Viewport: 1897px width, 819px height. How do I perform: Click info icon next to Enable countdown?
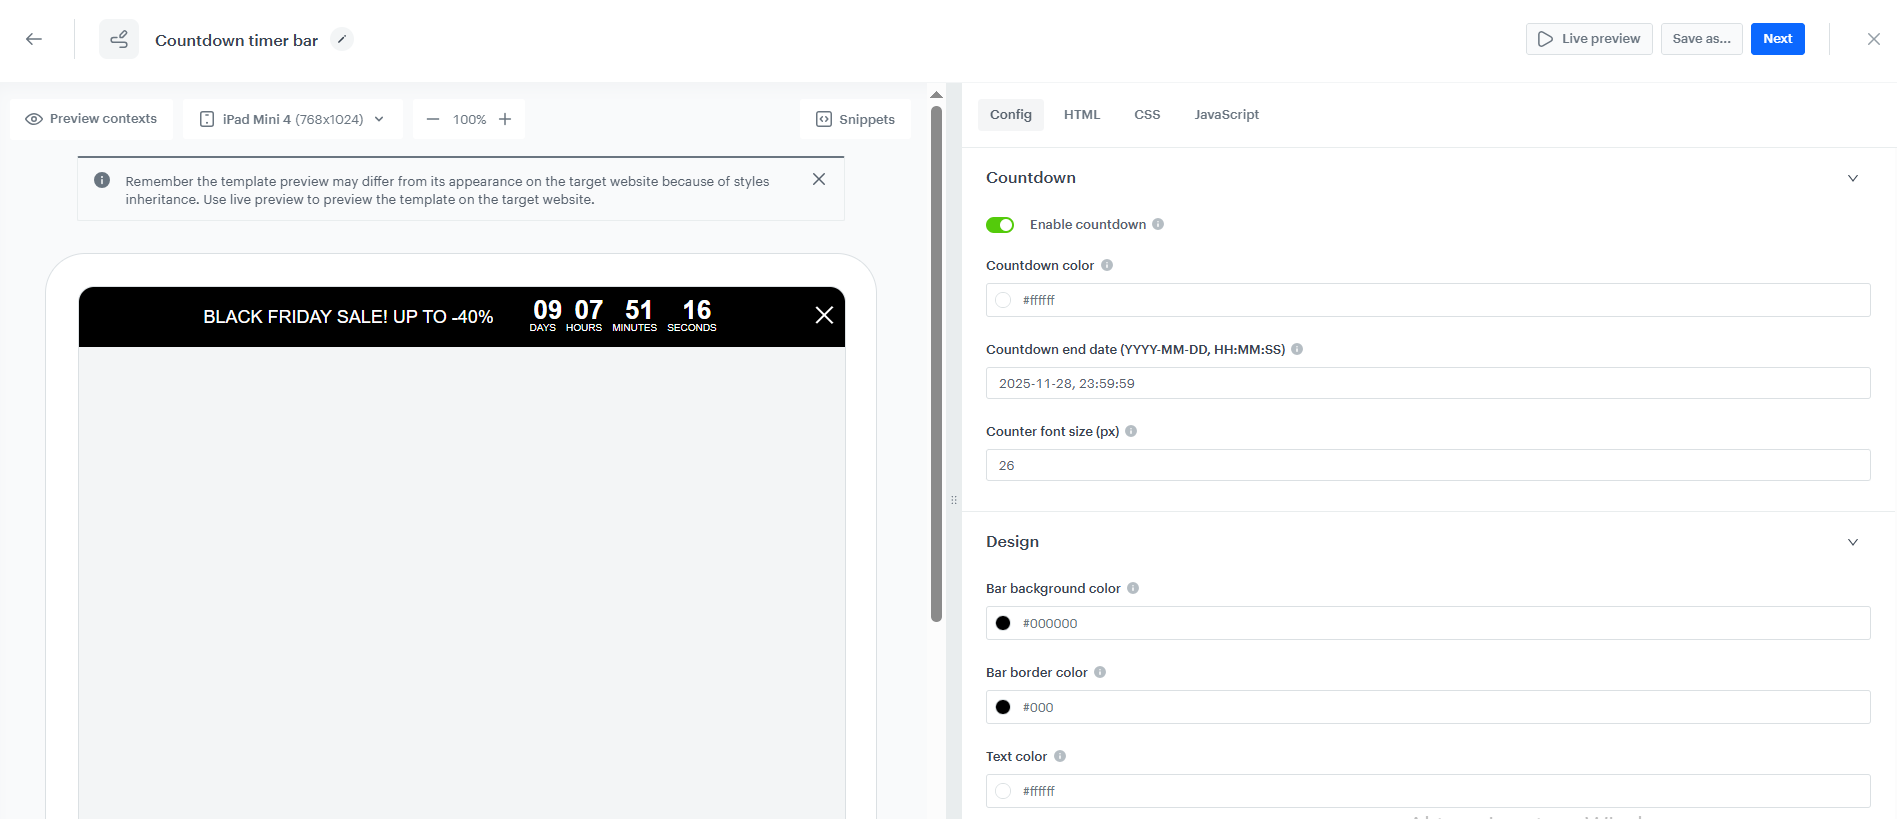(1158, 224)
